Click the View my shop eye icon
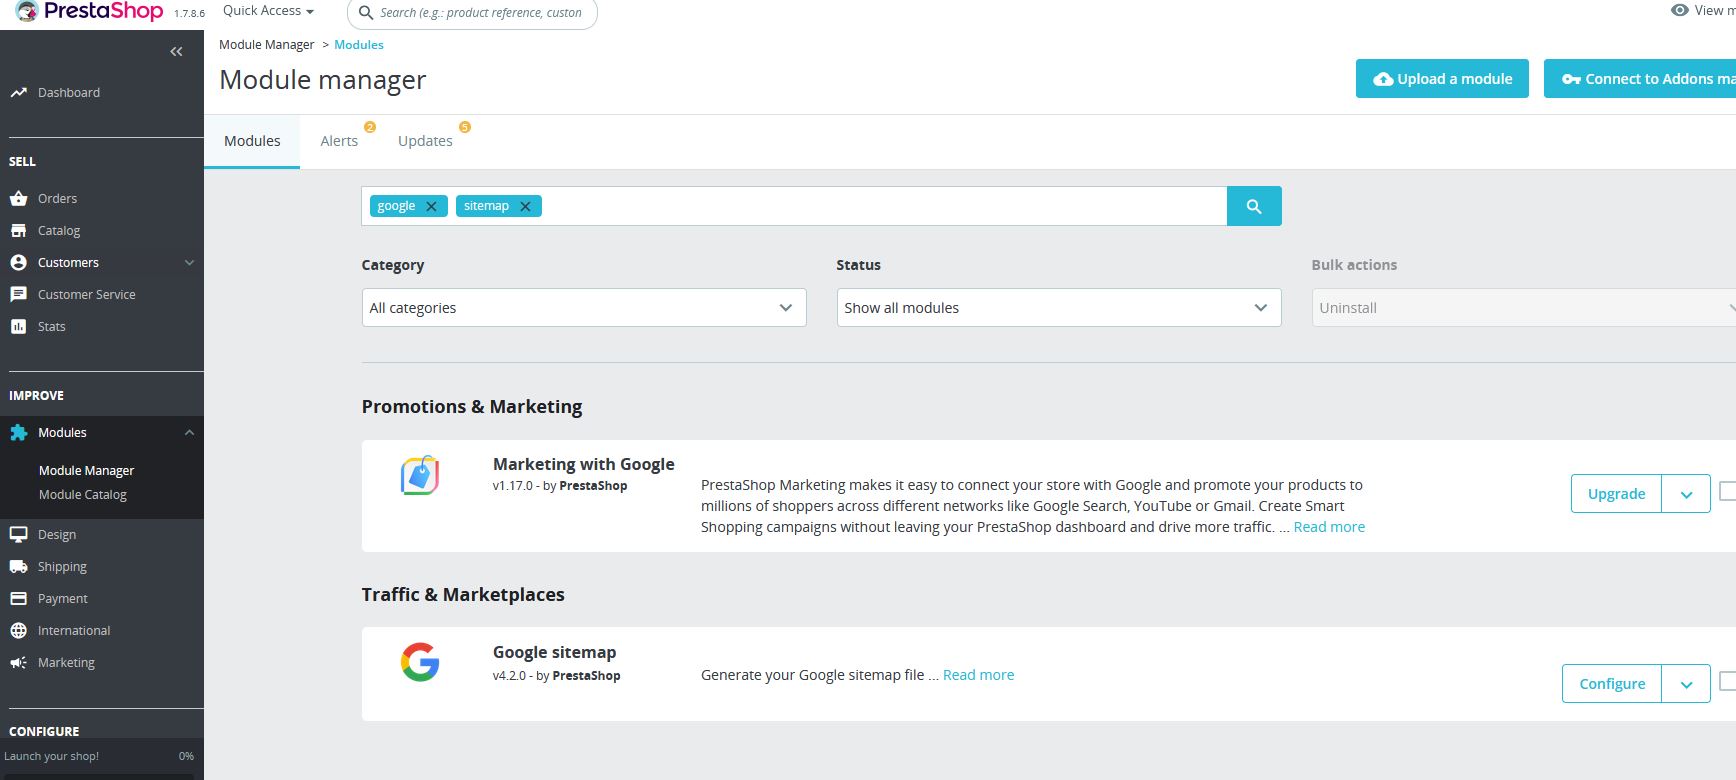The height and width of the screenshot is (780, 1736). (x=1679, y=10)
